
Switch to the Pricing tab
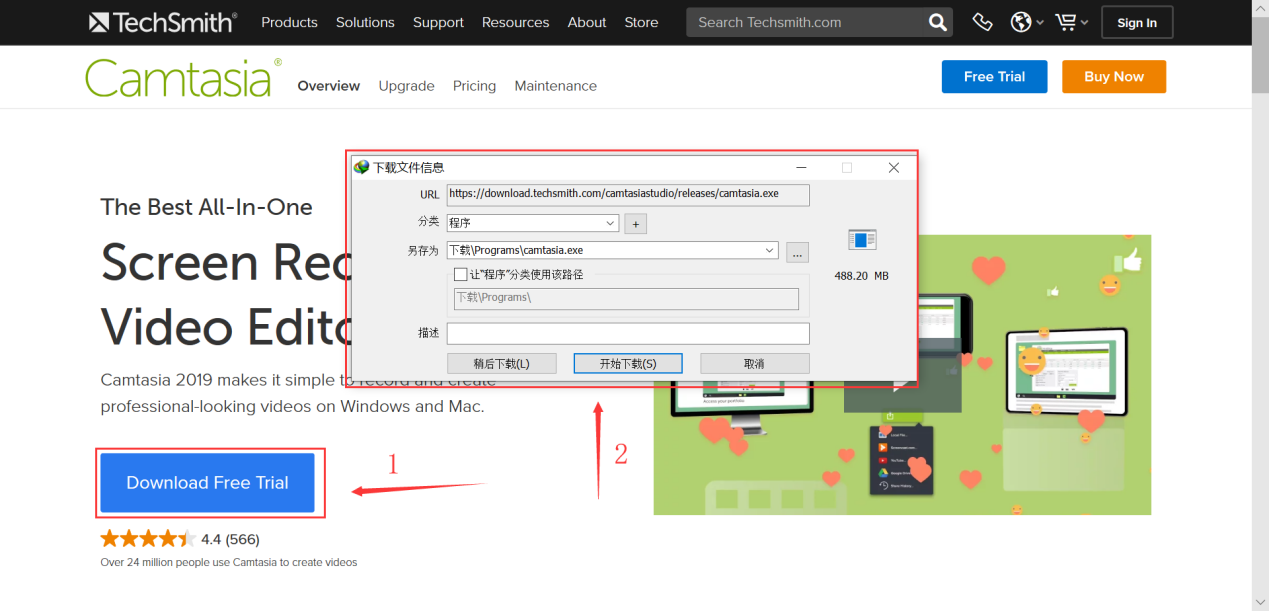pyautogui.click(x=474, y=86)
